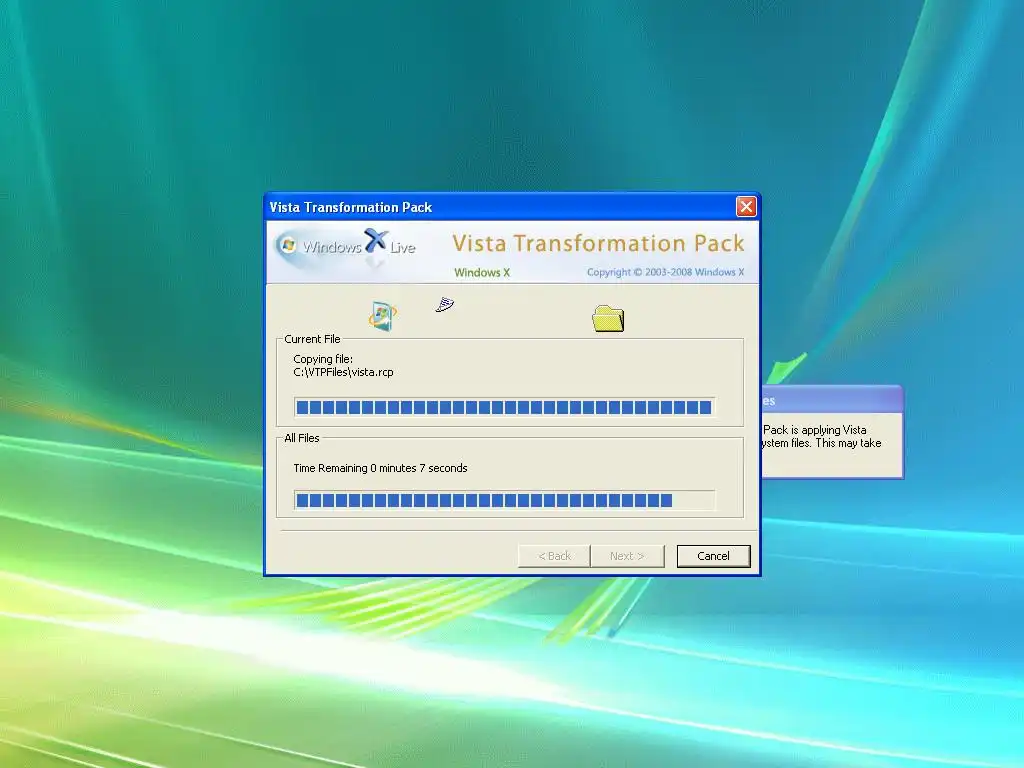Click the flying paper copy animation icon
This screenshot has width=1024, height=768.
[445, 304]
